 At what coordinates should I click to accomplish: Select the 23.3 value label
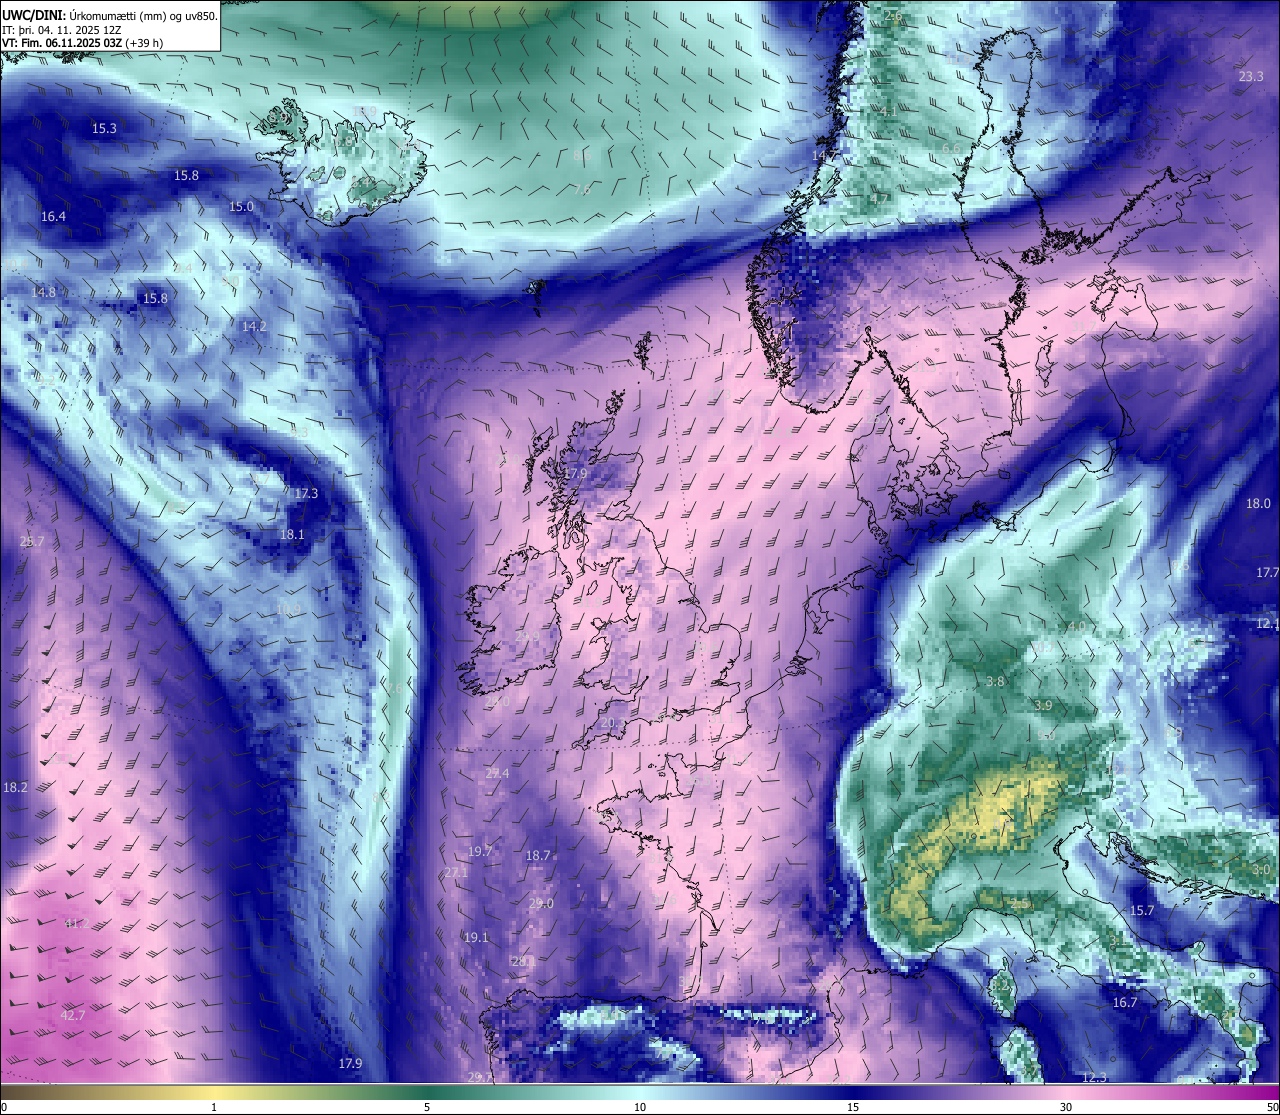(1251, 77)
